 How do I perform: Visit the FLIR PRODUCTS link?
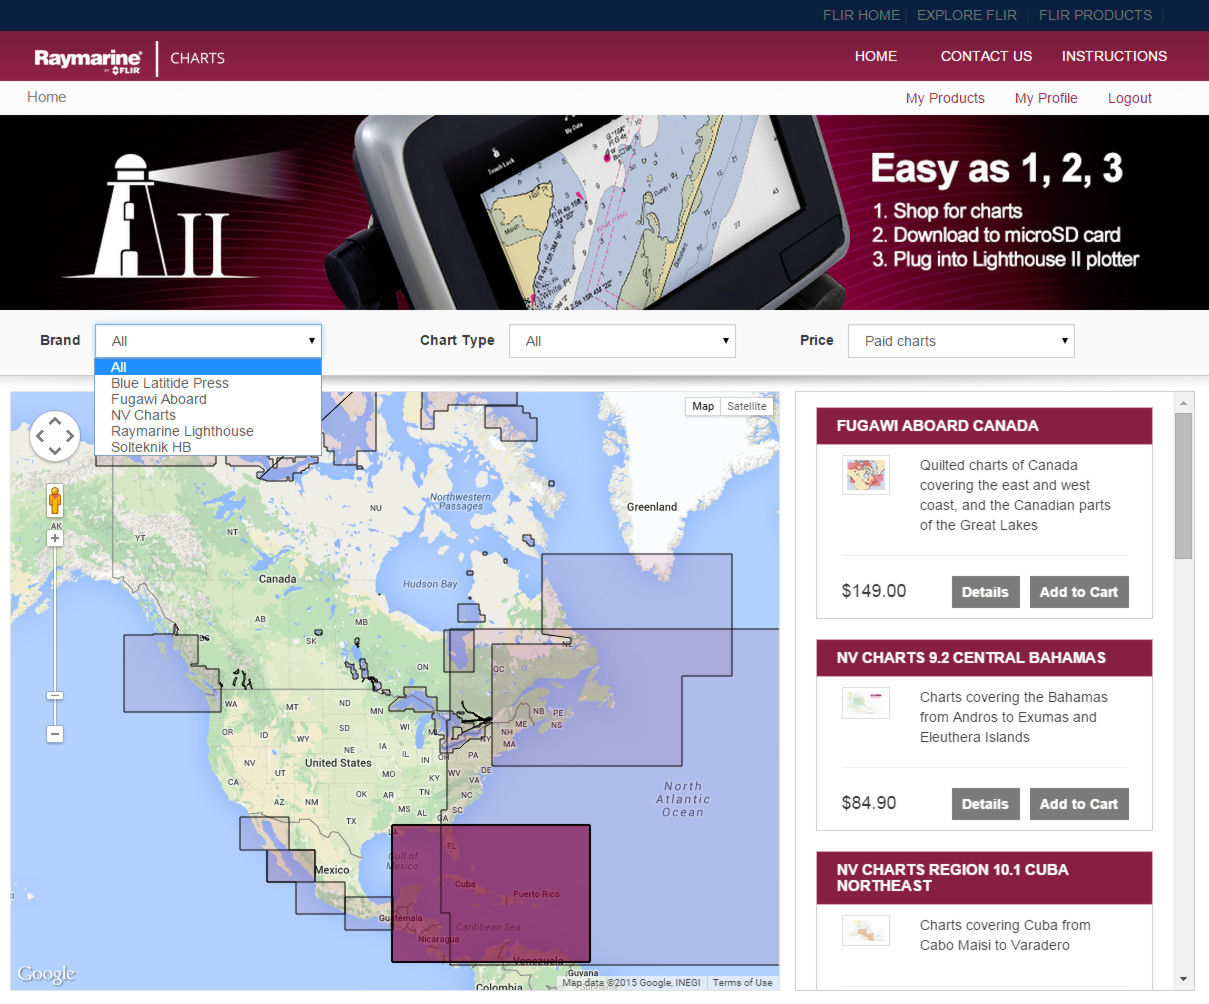(1095, 15)
